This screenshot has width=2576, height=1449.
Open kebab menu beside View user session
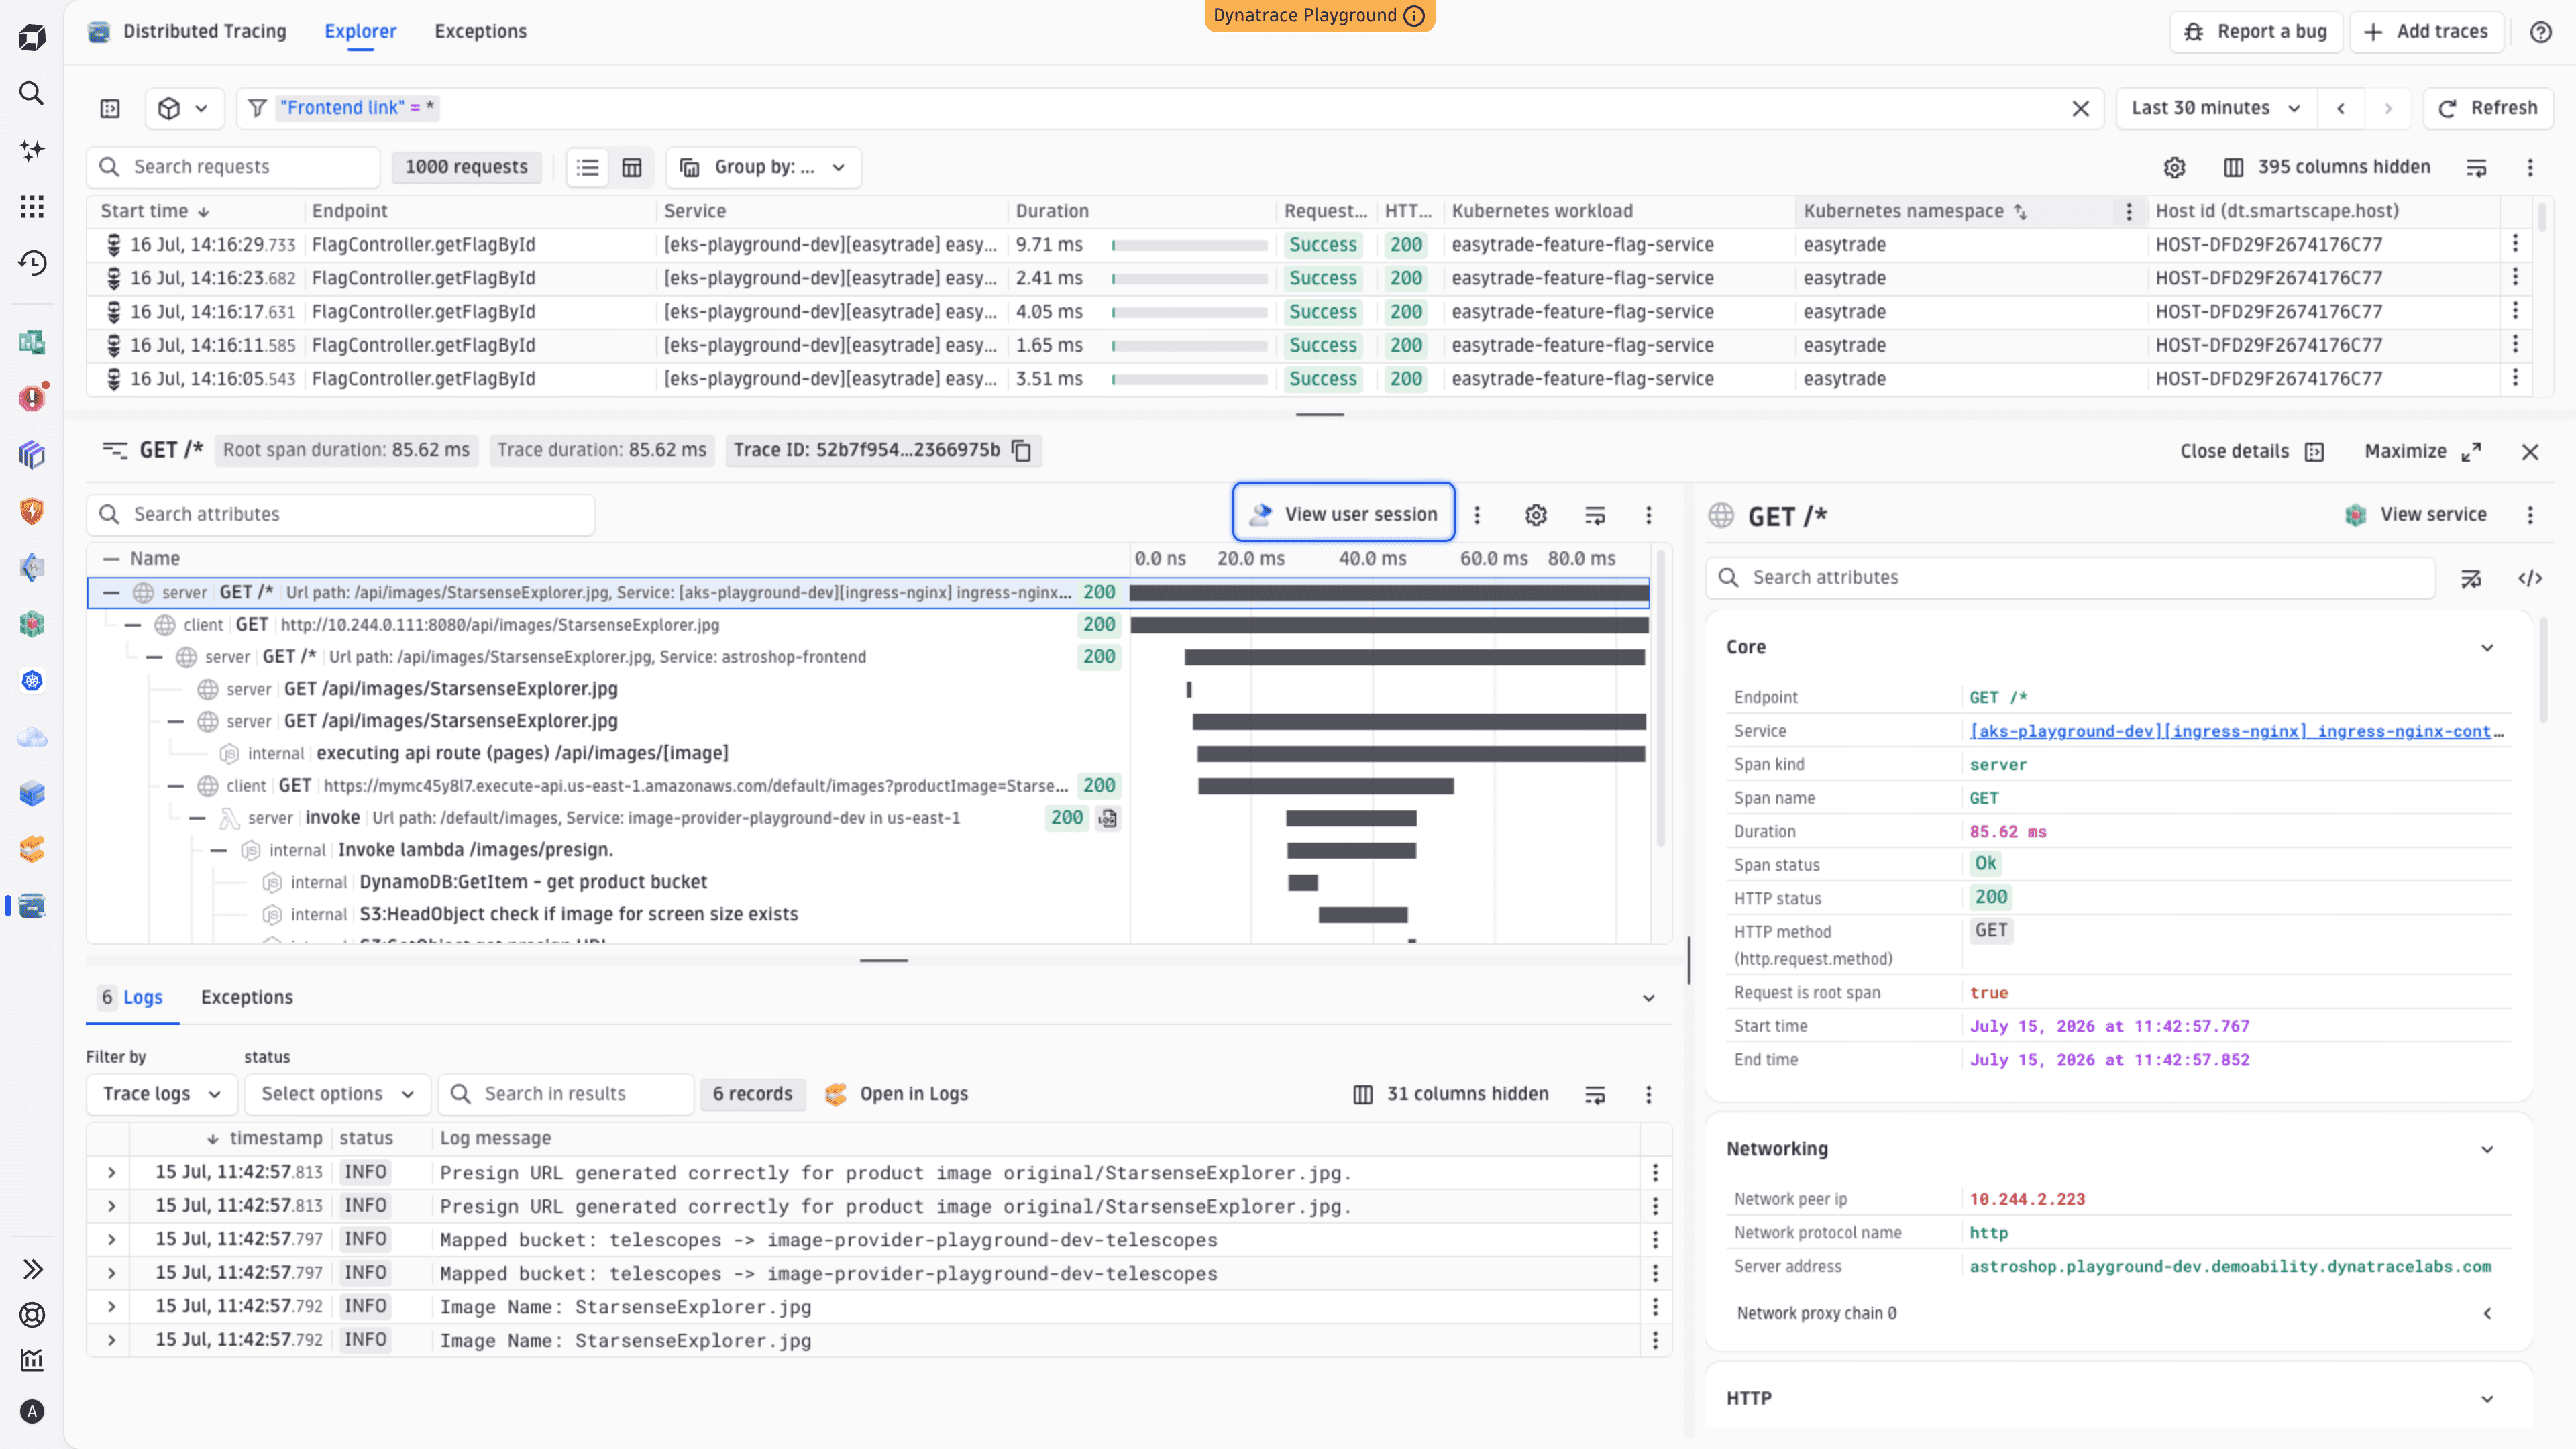[1476, 514]
